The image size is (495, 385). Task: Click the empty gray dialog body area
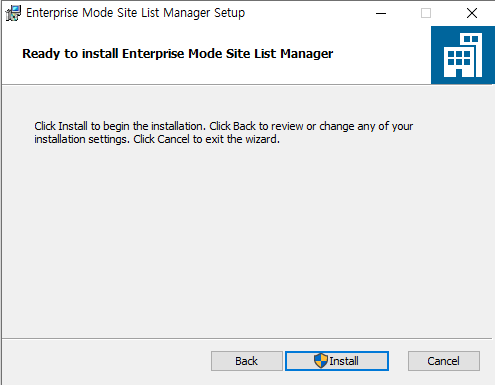click(247, 240)
